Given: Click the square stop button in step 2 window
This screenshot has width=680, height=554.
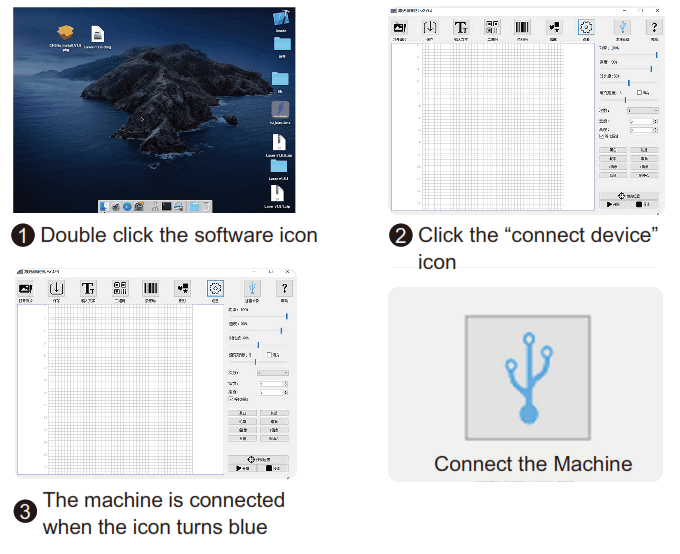Looking at the screenshot, I should [644, 204].
